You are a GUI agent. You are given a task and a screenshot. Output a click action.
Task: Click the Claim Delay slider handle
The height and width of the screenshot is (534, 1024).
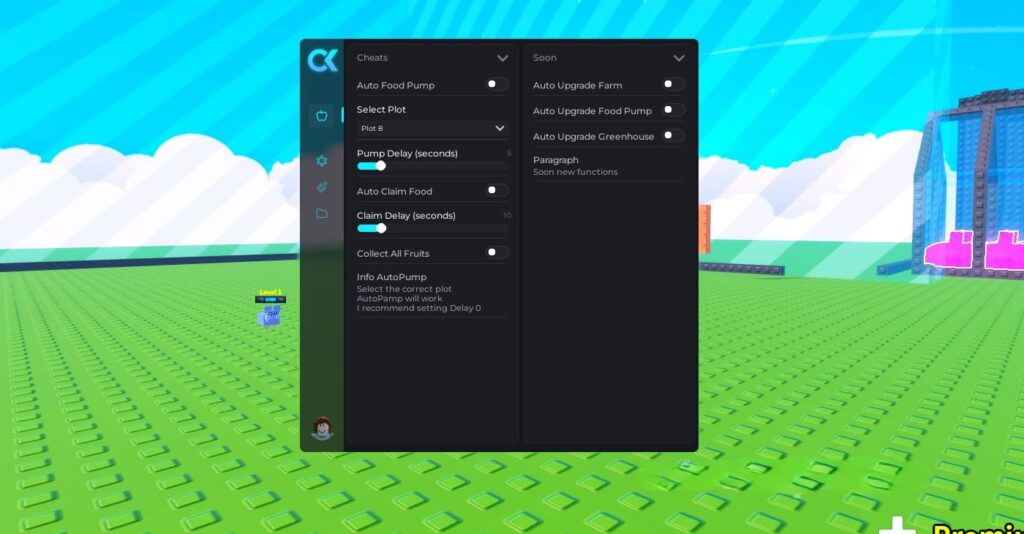(x=381, y=228)
